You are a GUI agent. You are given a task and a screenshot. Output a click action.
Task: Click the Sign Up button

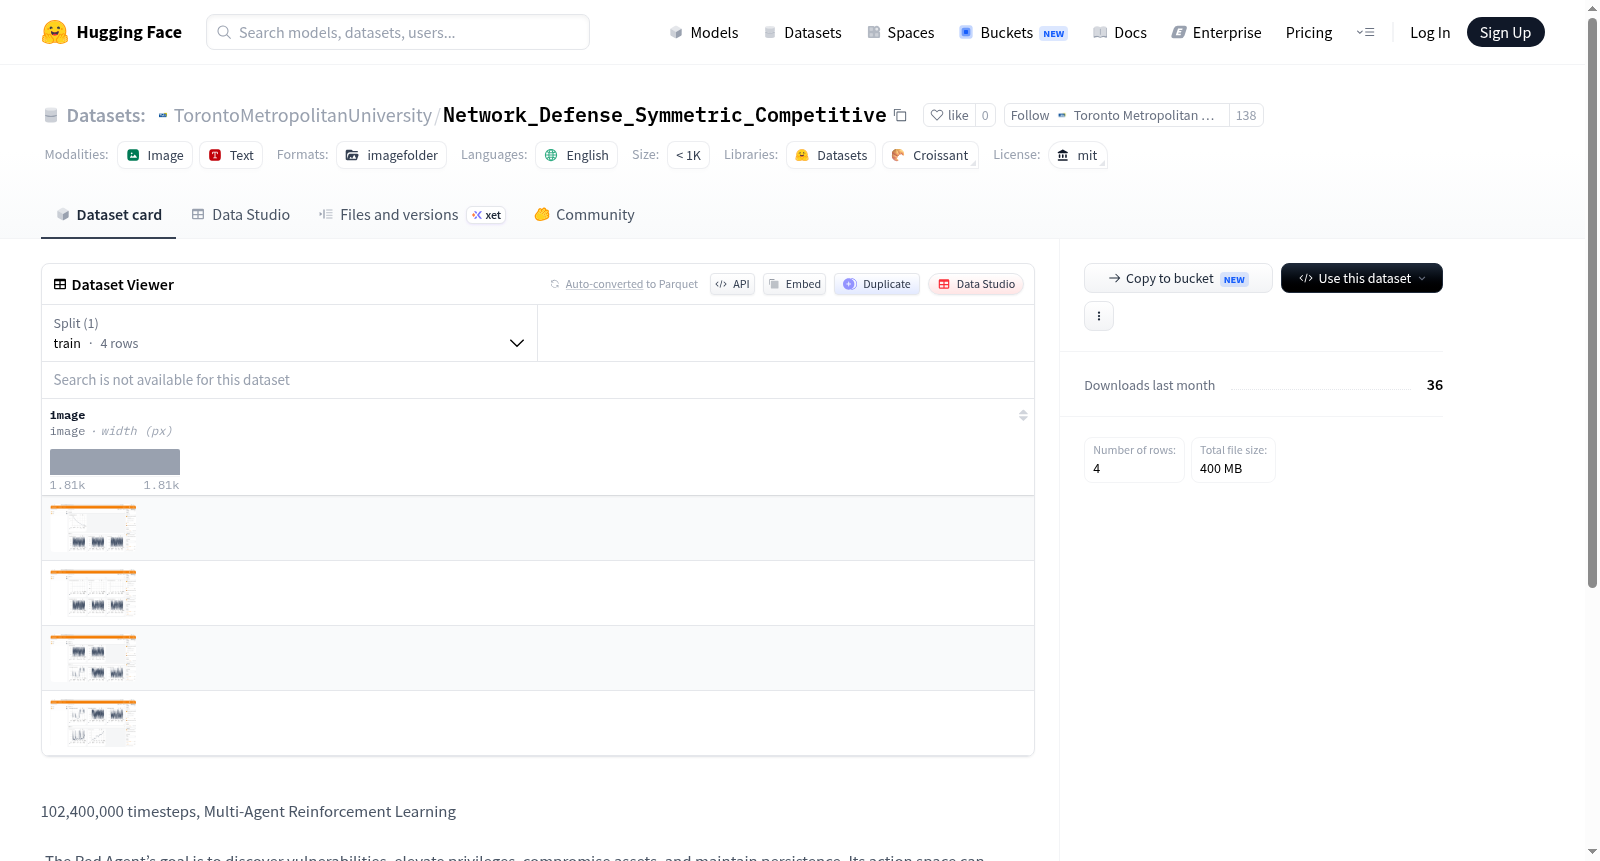1505,32
